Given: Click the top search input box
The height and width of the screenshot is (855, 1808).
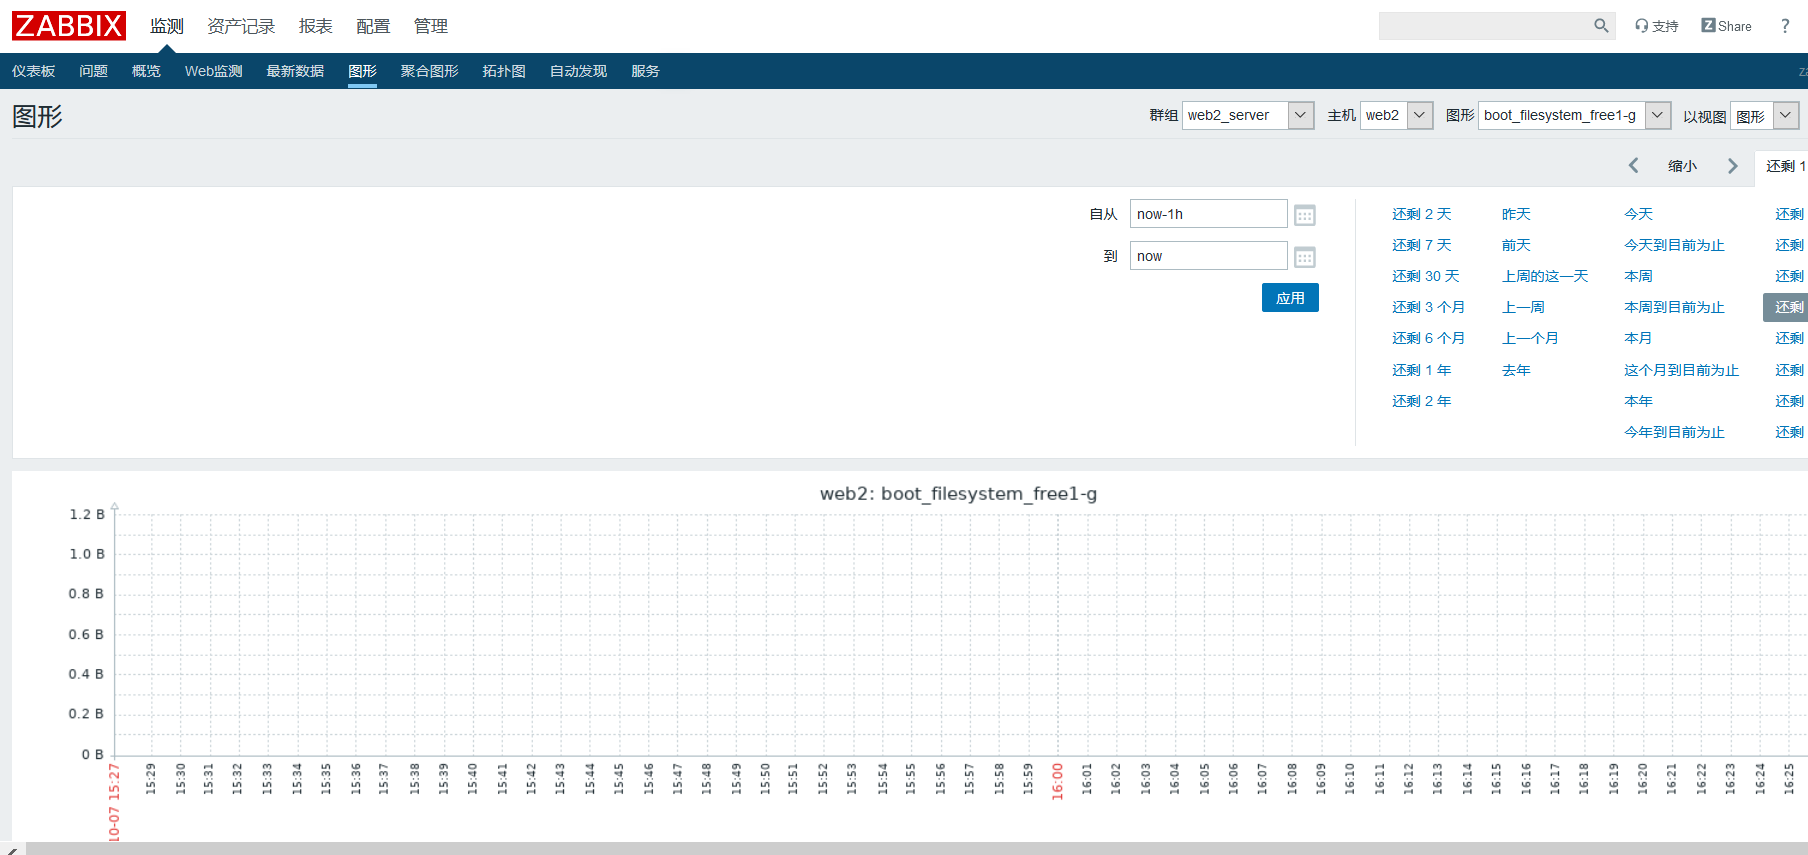Looking at the screenshot, I should (x=1485, y=26).
